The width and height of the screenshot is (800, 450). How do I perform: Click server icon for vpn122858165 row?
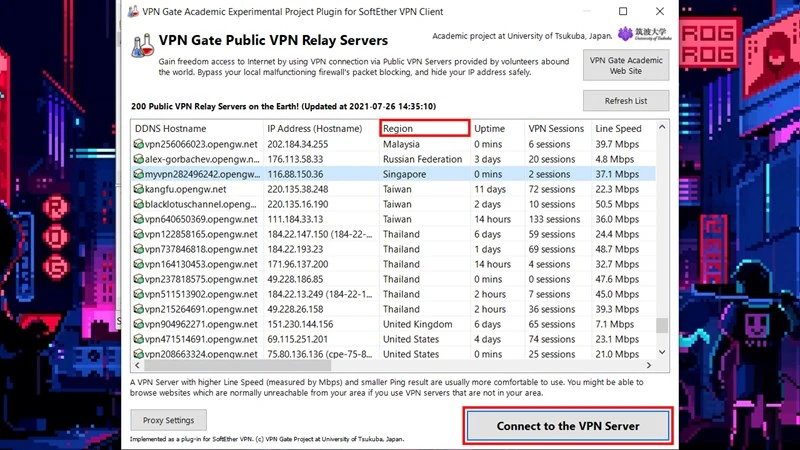pyautogui.click(x=138, y=234)
